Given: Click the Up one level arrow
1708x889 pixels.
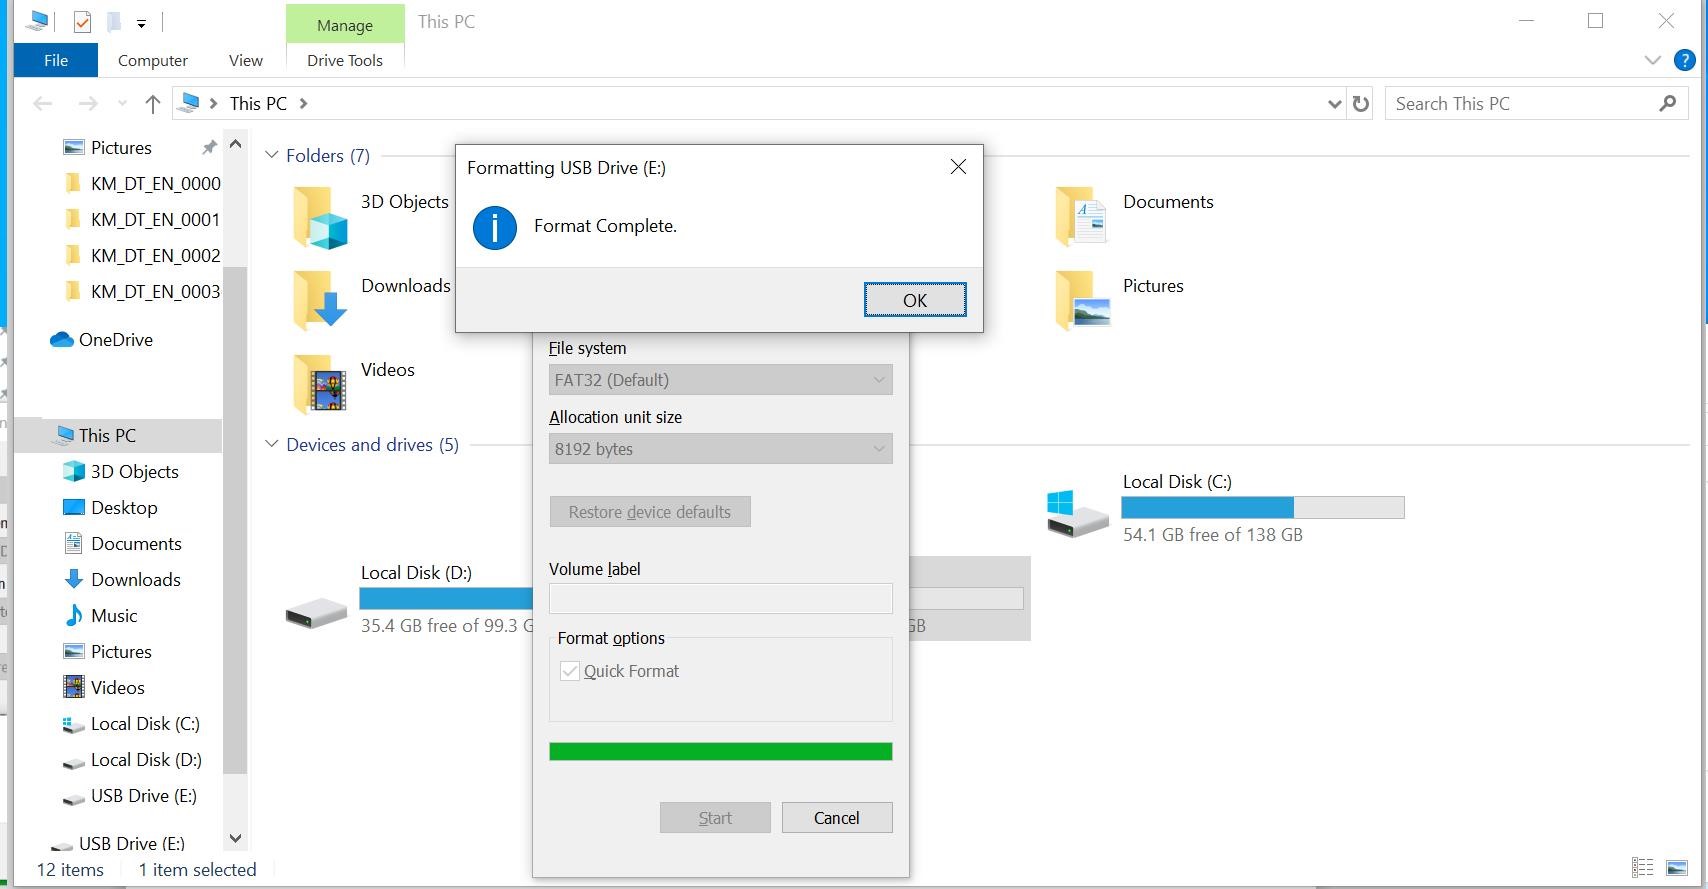Looking at the screenshot, I should 152,104.
